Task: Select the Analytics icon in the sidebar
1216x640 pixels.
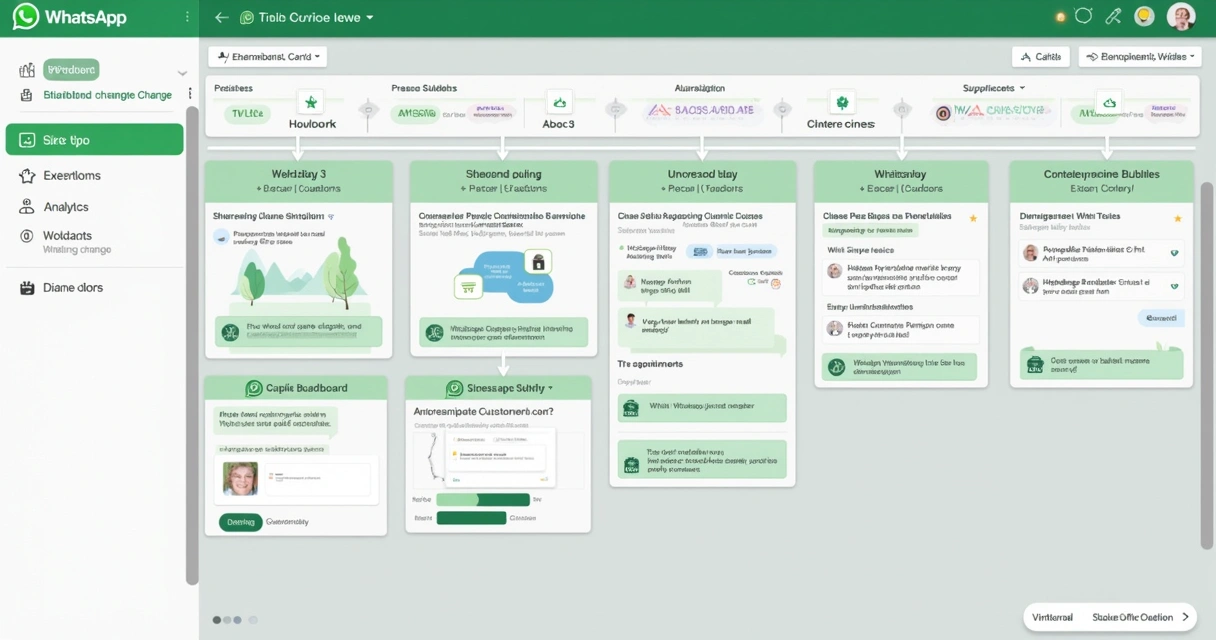Action: pos(28,208)
